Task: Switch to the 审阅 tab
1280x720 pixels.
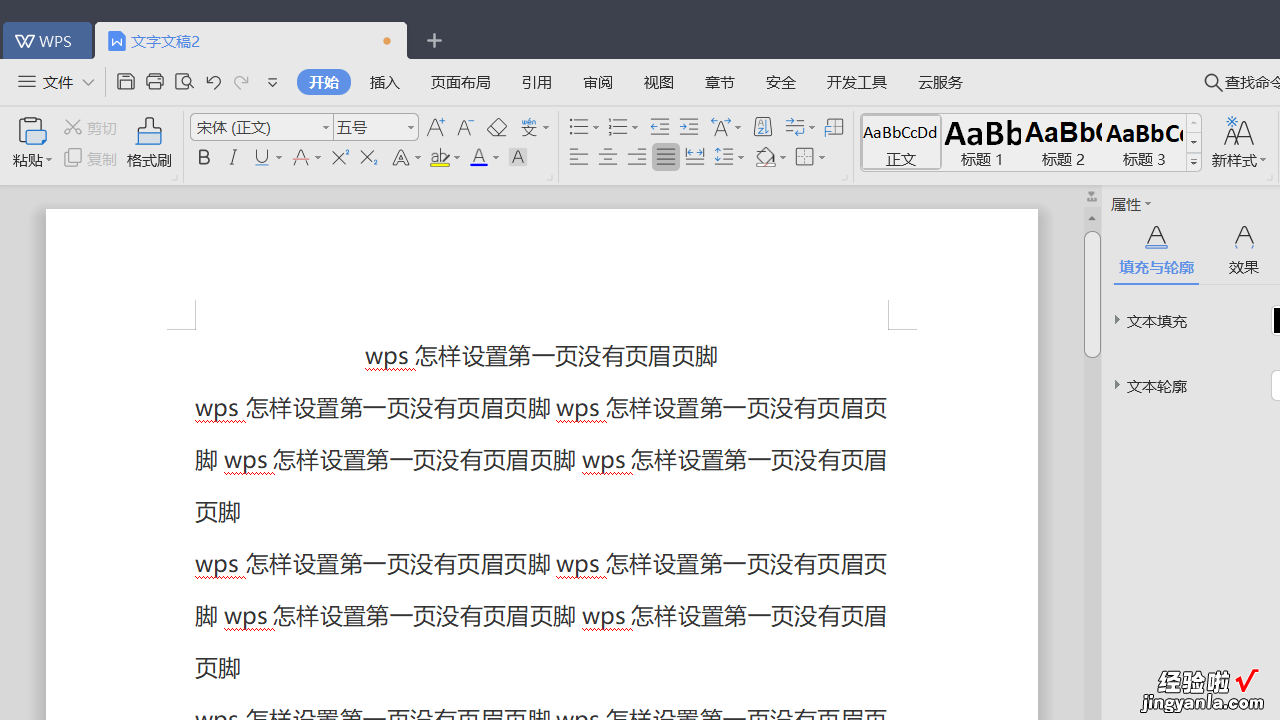Action: (598, 82)
